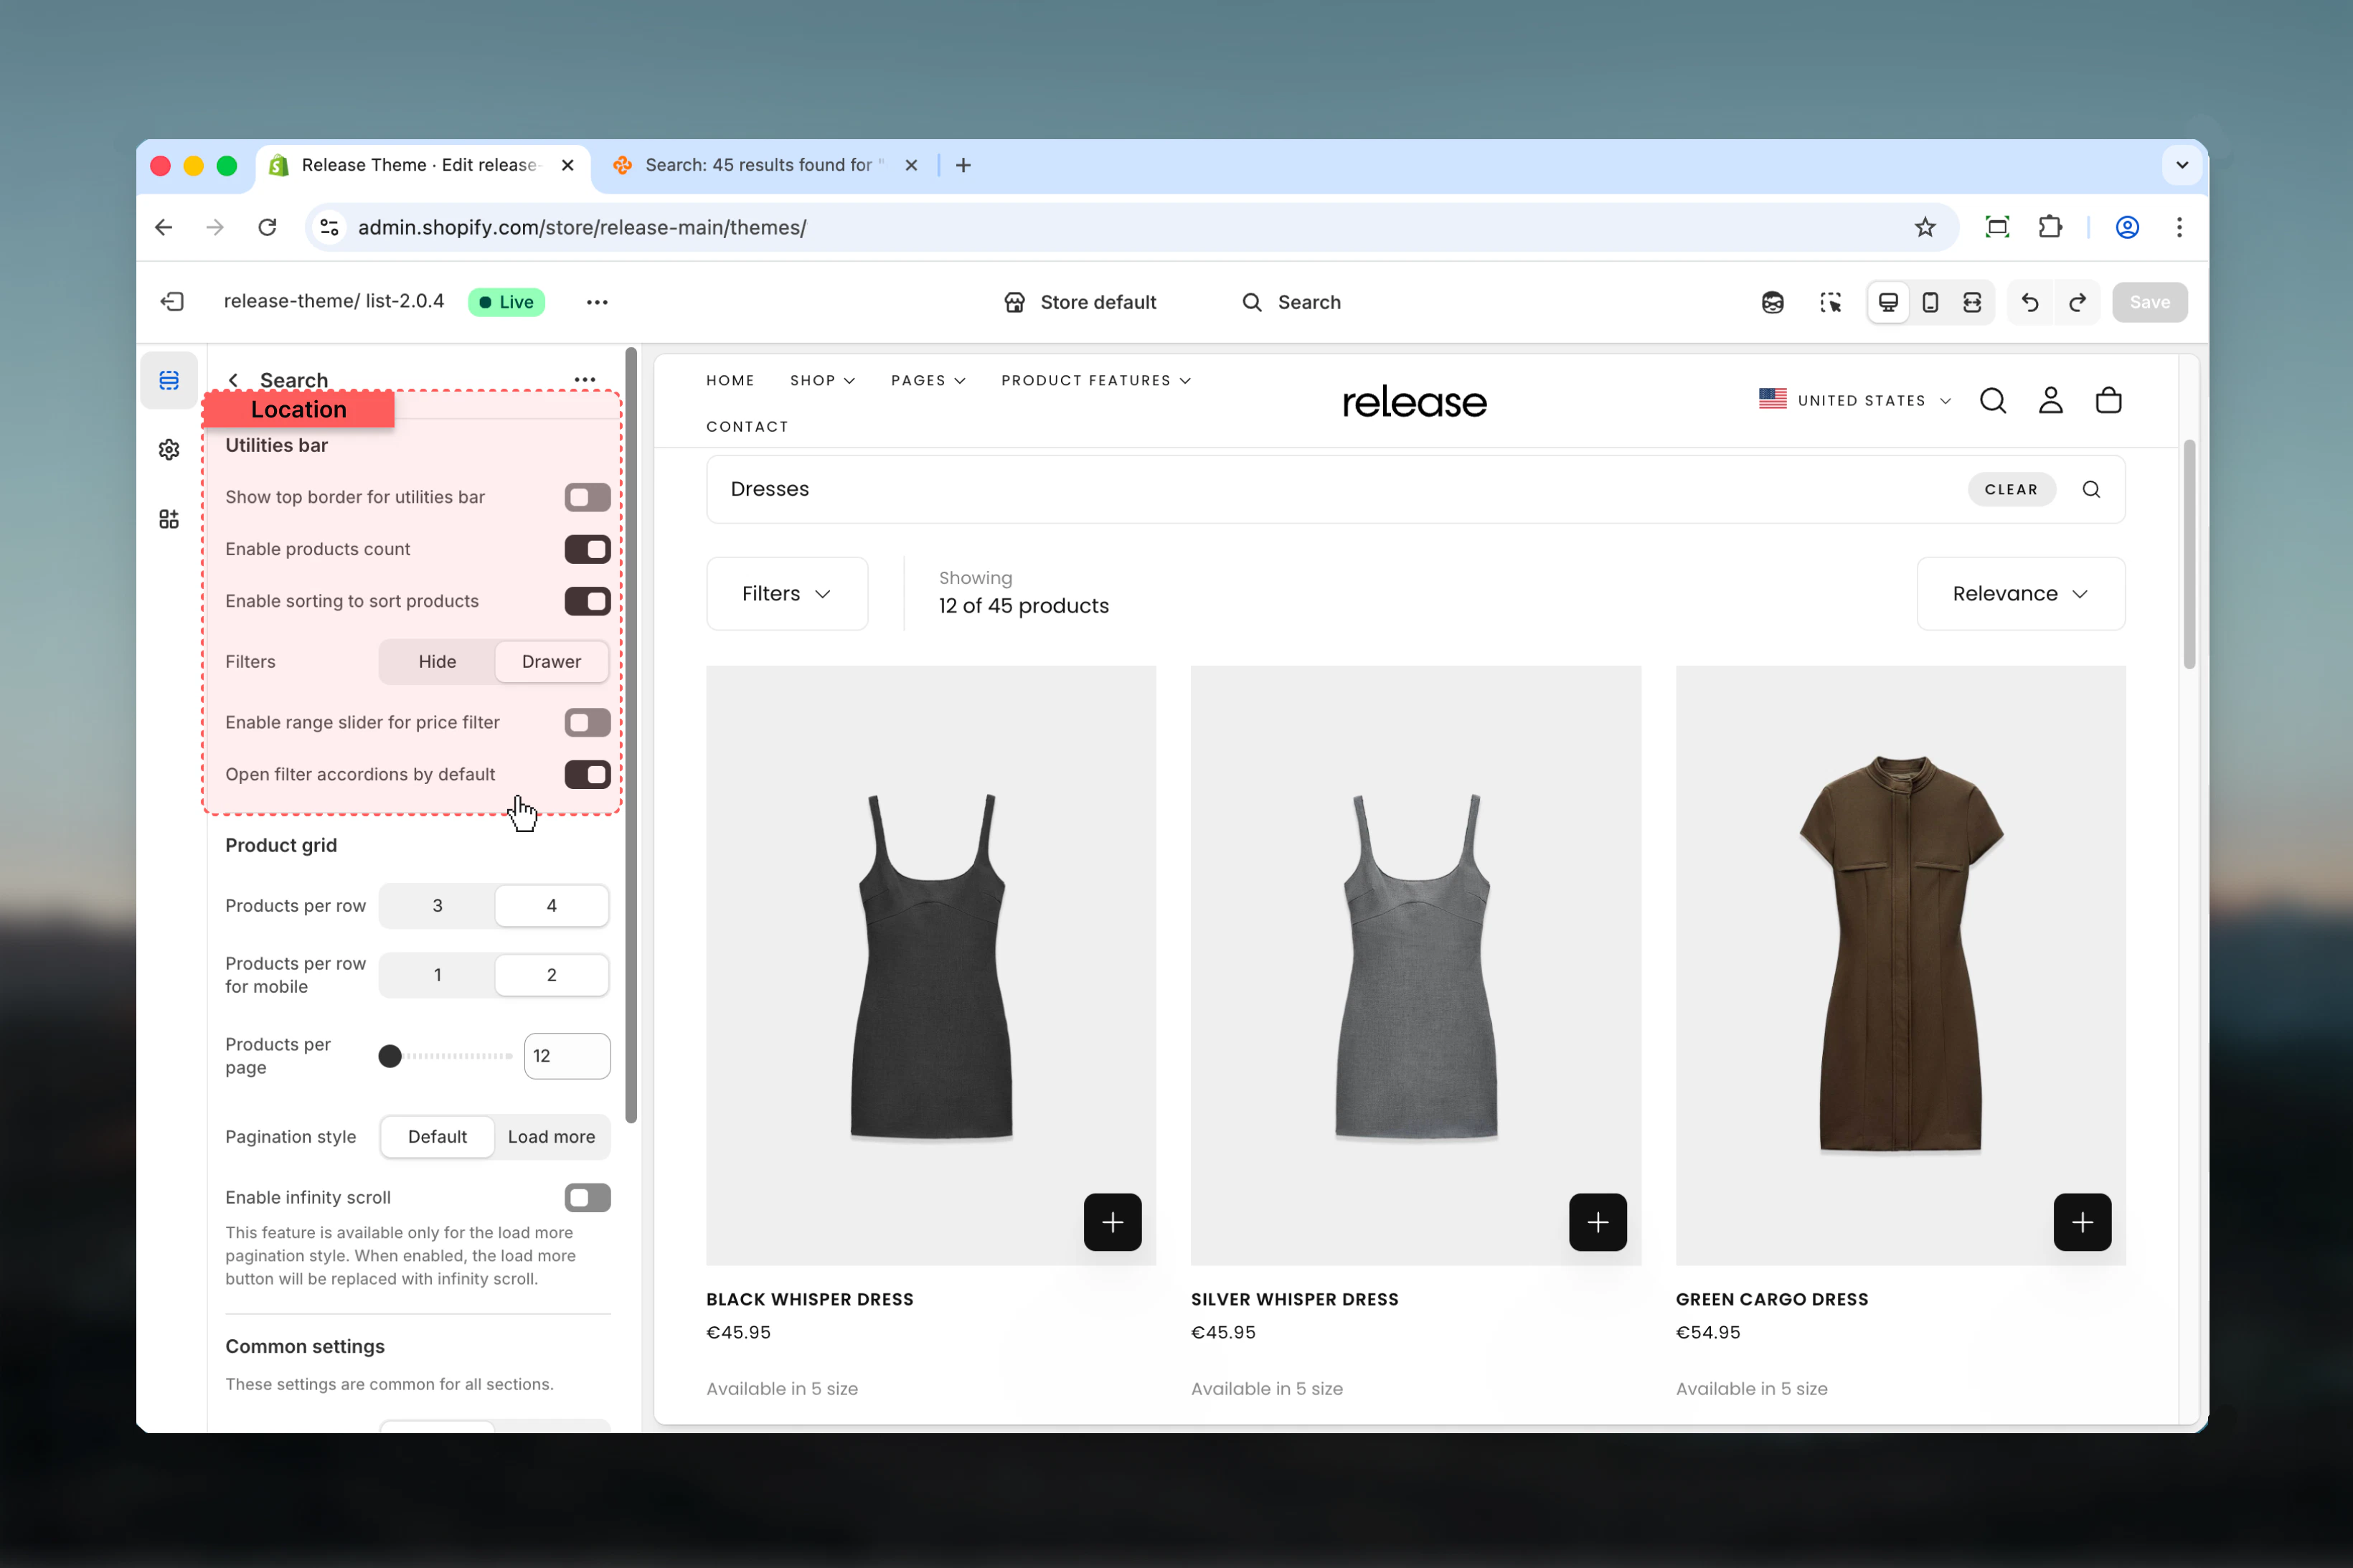Click the store assistant face icon
2353x1568 pixels.
1772,302
